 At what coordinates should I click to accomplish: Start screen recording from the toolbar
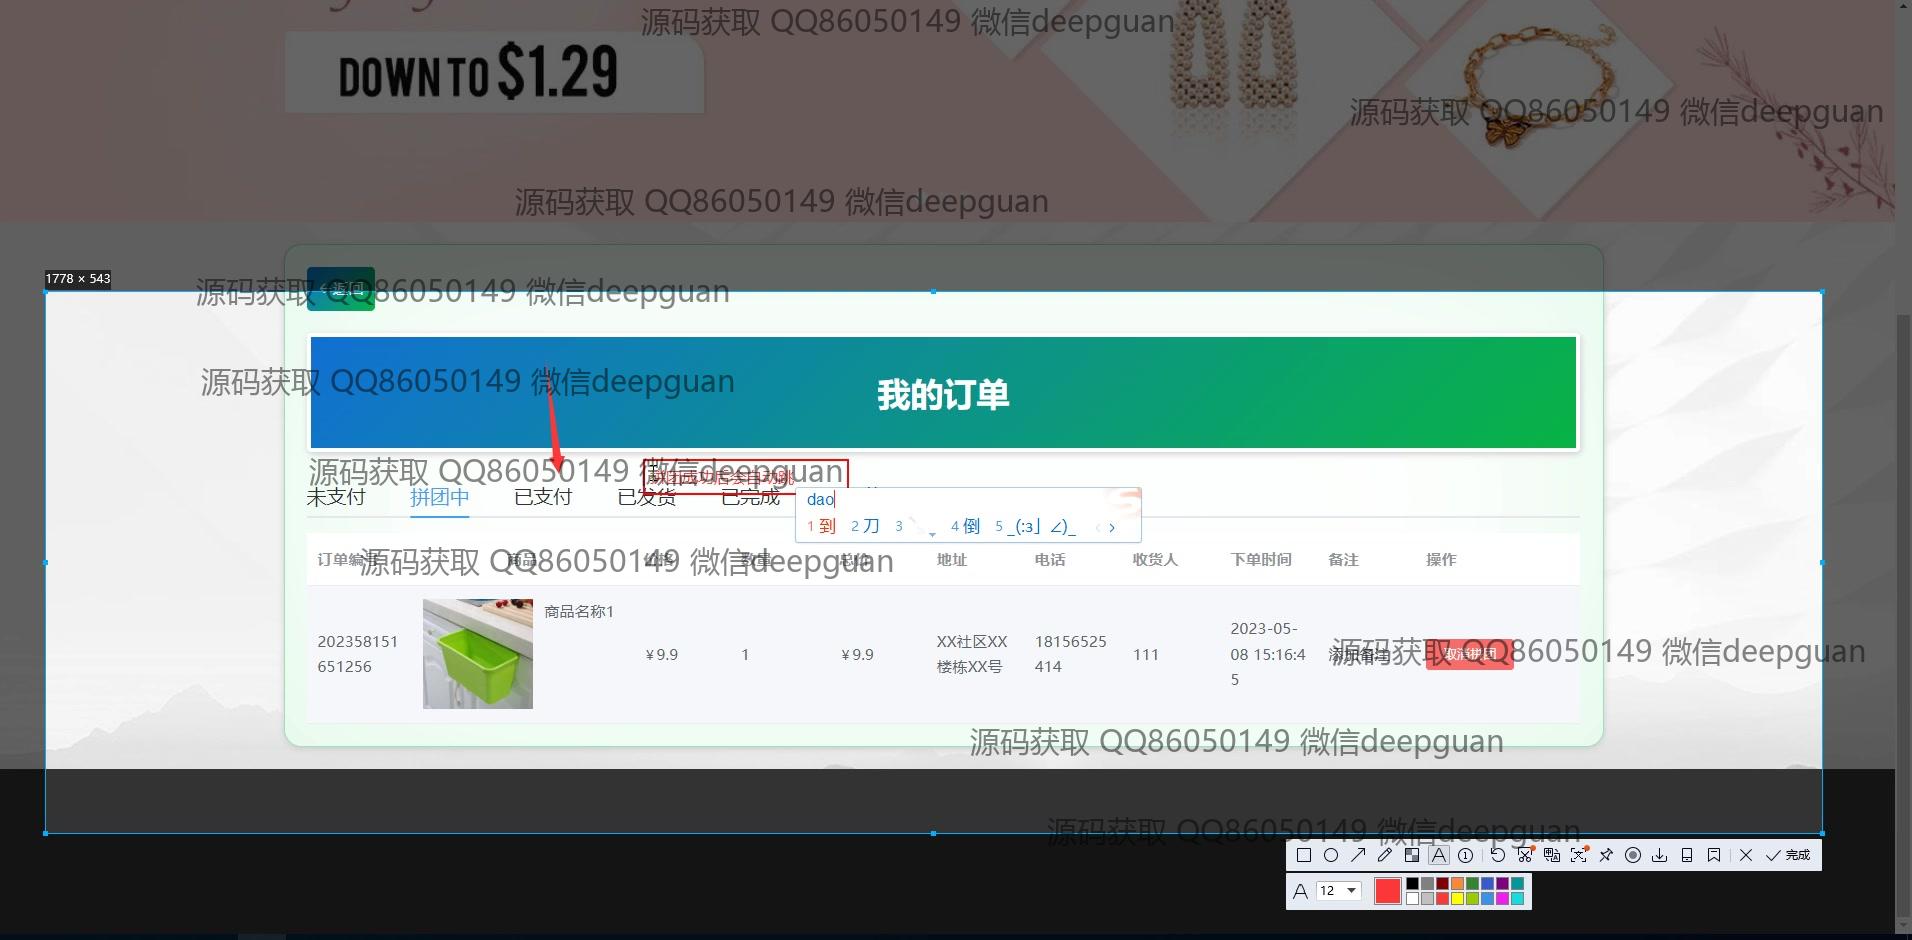(1633, 855)
